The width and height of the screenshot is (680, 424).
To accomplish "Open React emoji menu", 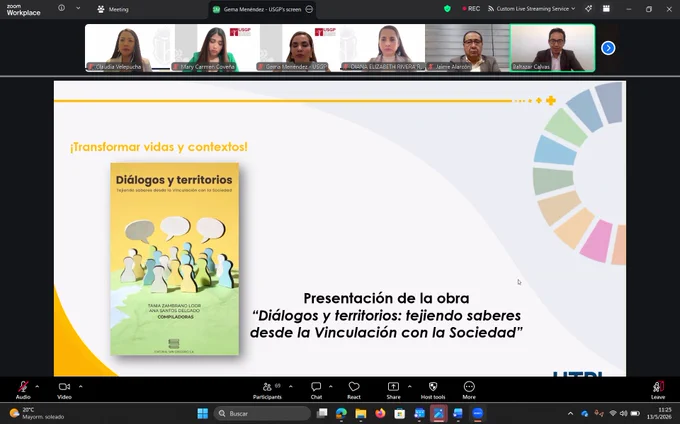I will [354, 390].
